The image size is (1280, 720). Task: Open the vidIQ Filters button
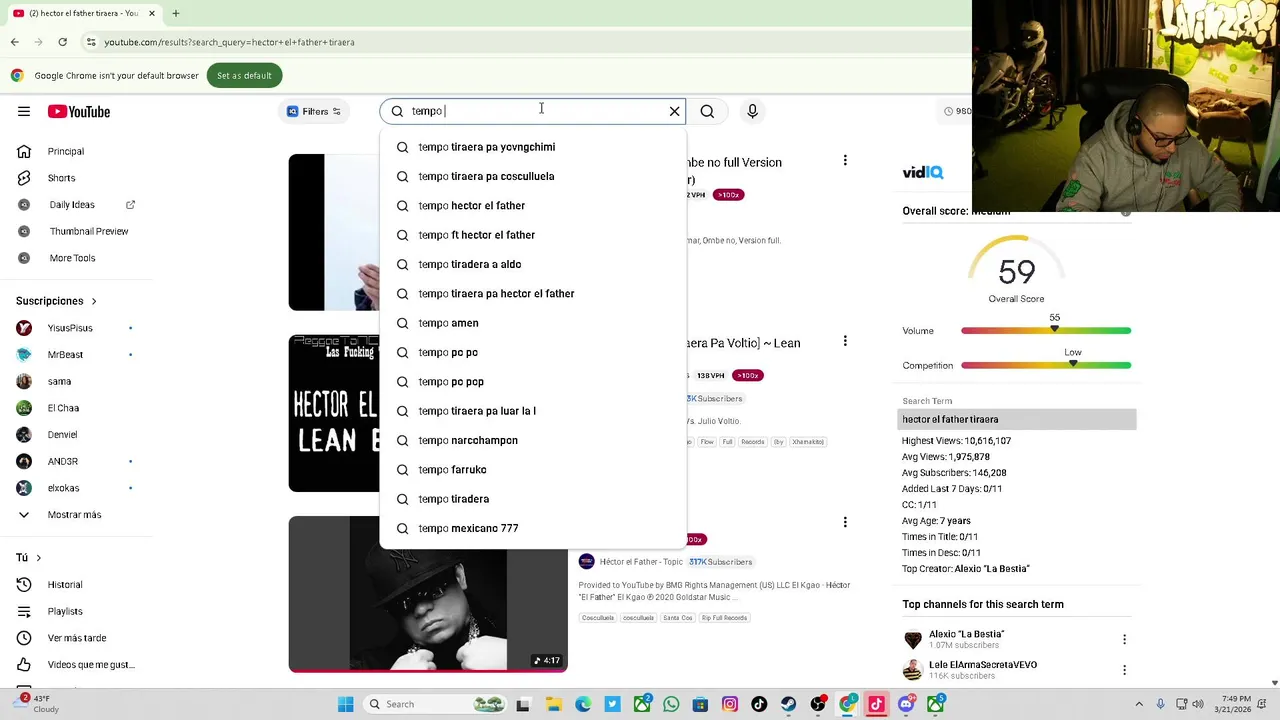click(x=314, y=111)
